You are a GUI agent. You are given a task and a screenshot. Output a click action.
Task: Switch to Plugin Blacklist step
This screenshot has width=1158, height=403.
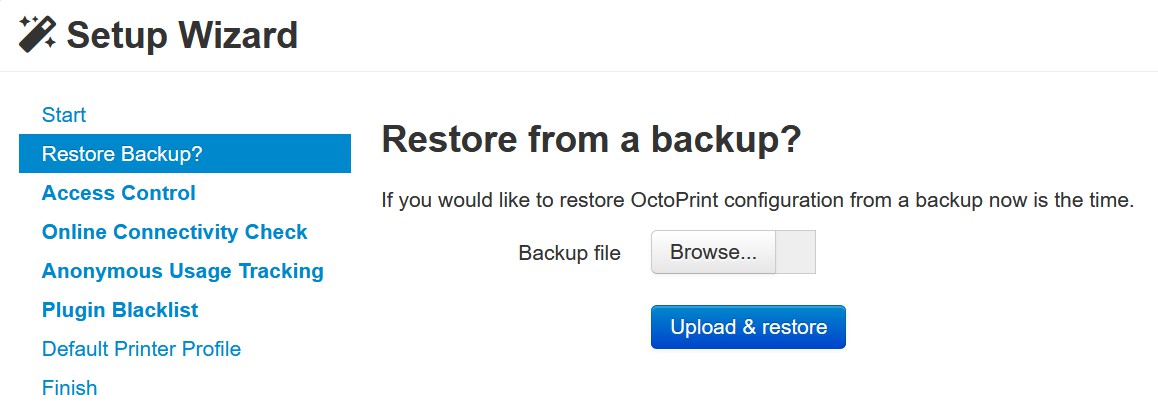[x=120, y=310]
